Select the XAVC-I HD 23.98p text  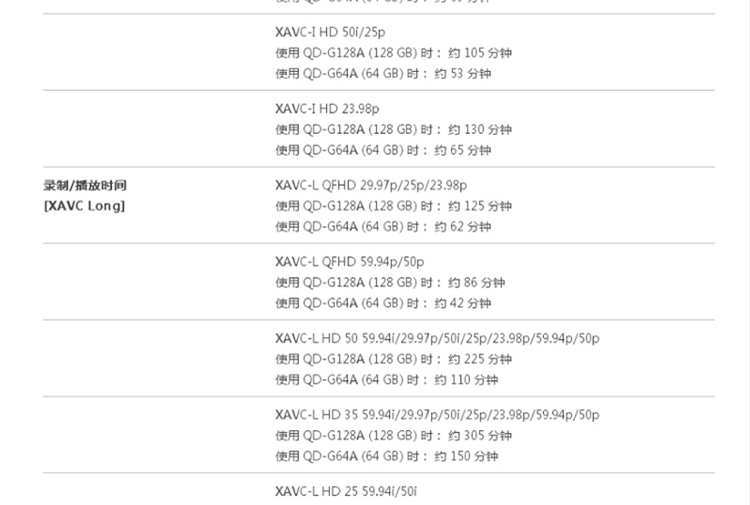point(327,109)
